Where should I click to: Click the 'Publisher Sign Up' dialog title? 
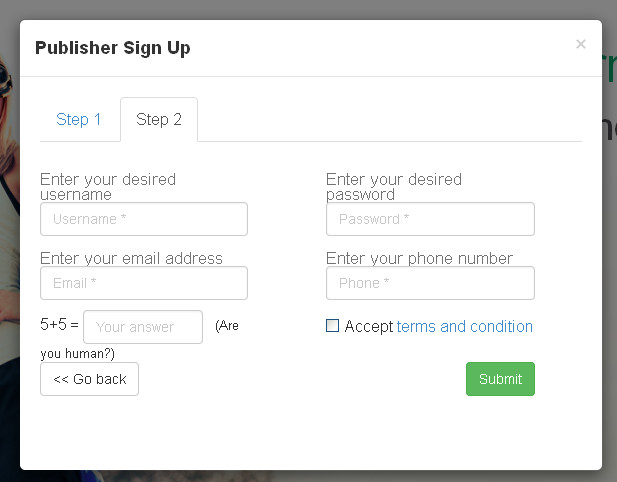click(112, 48)
